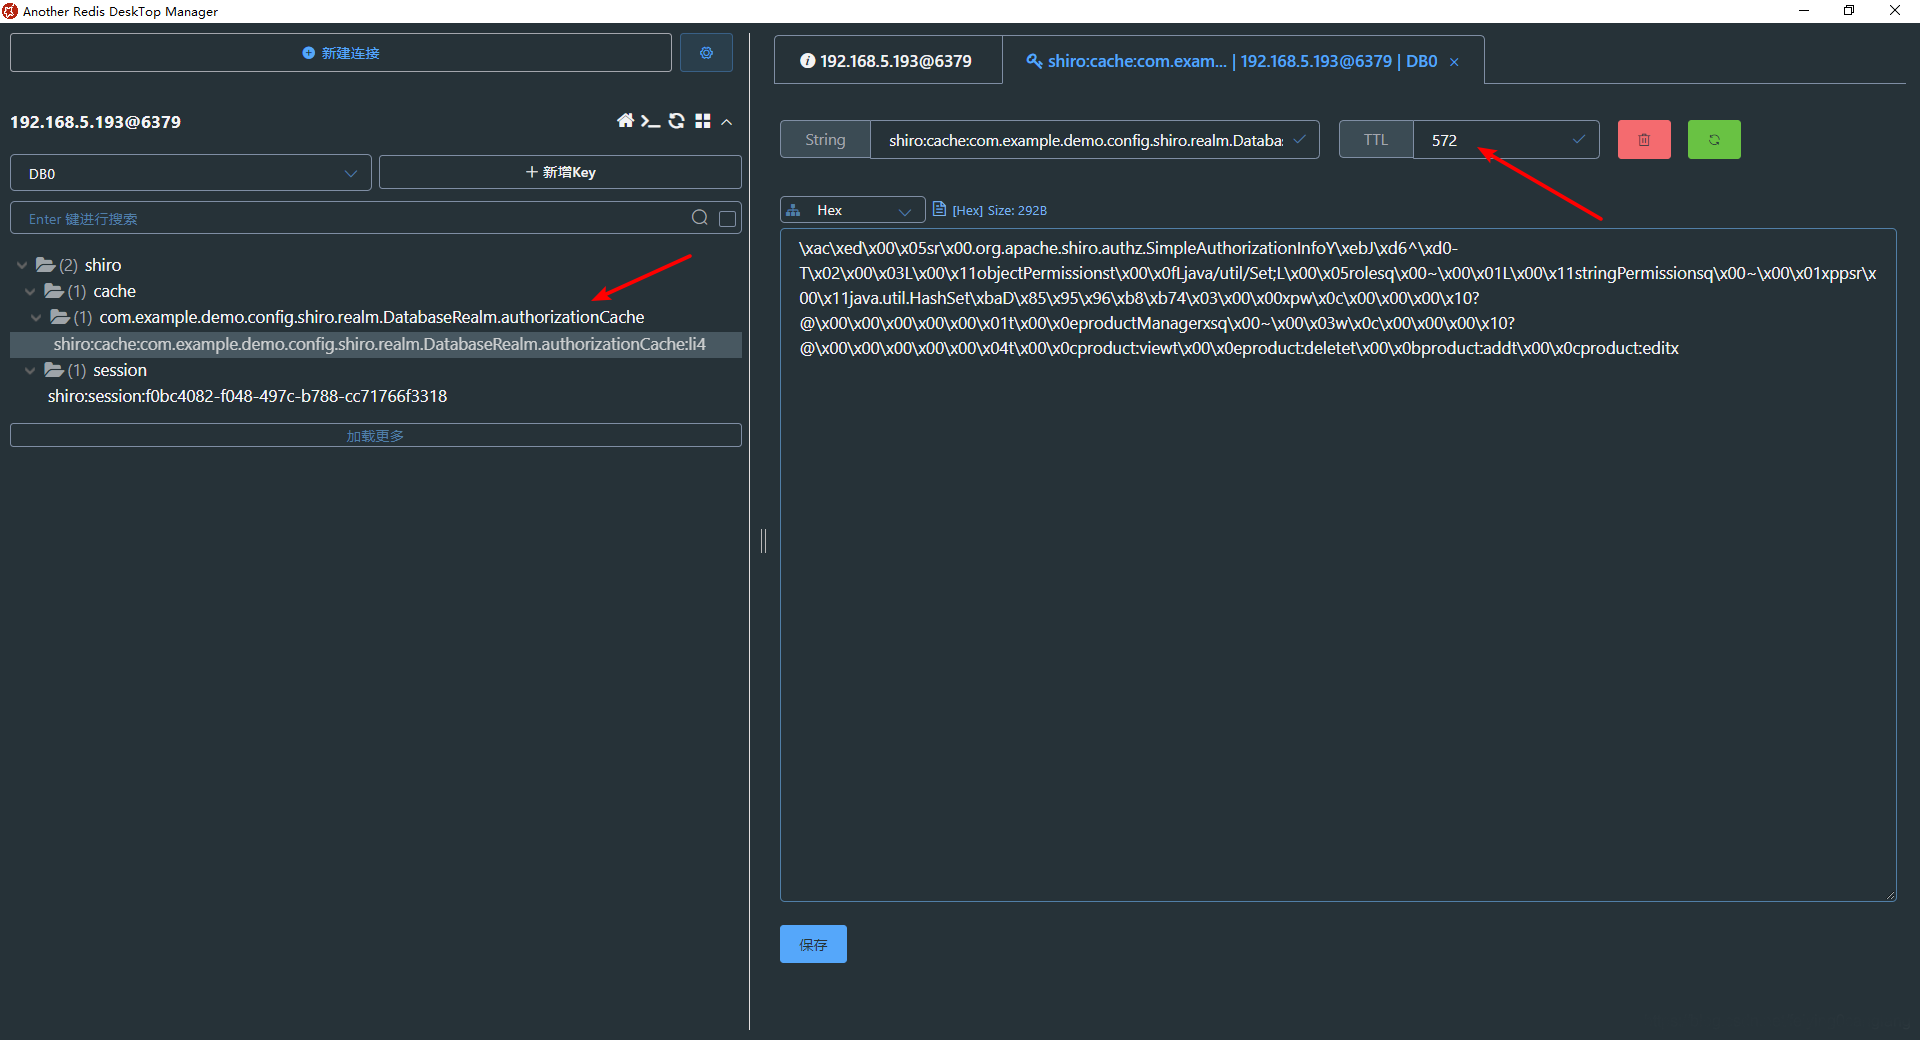This screenshot has height=1040, width=1920.
Task: Minimize the Another Redis Desktop Manager window
Action: (1804, 11)
